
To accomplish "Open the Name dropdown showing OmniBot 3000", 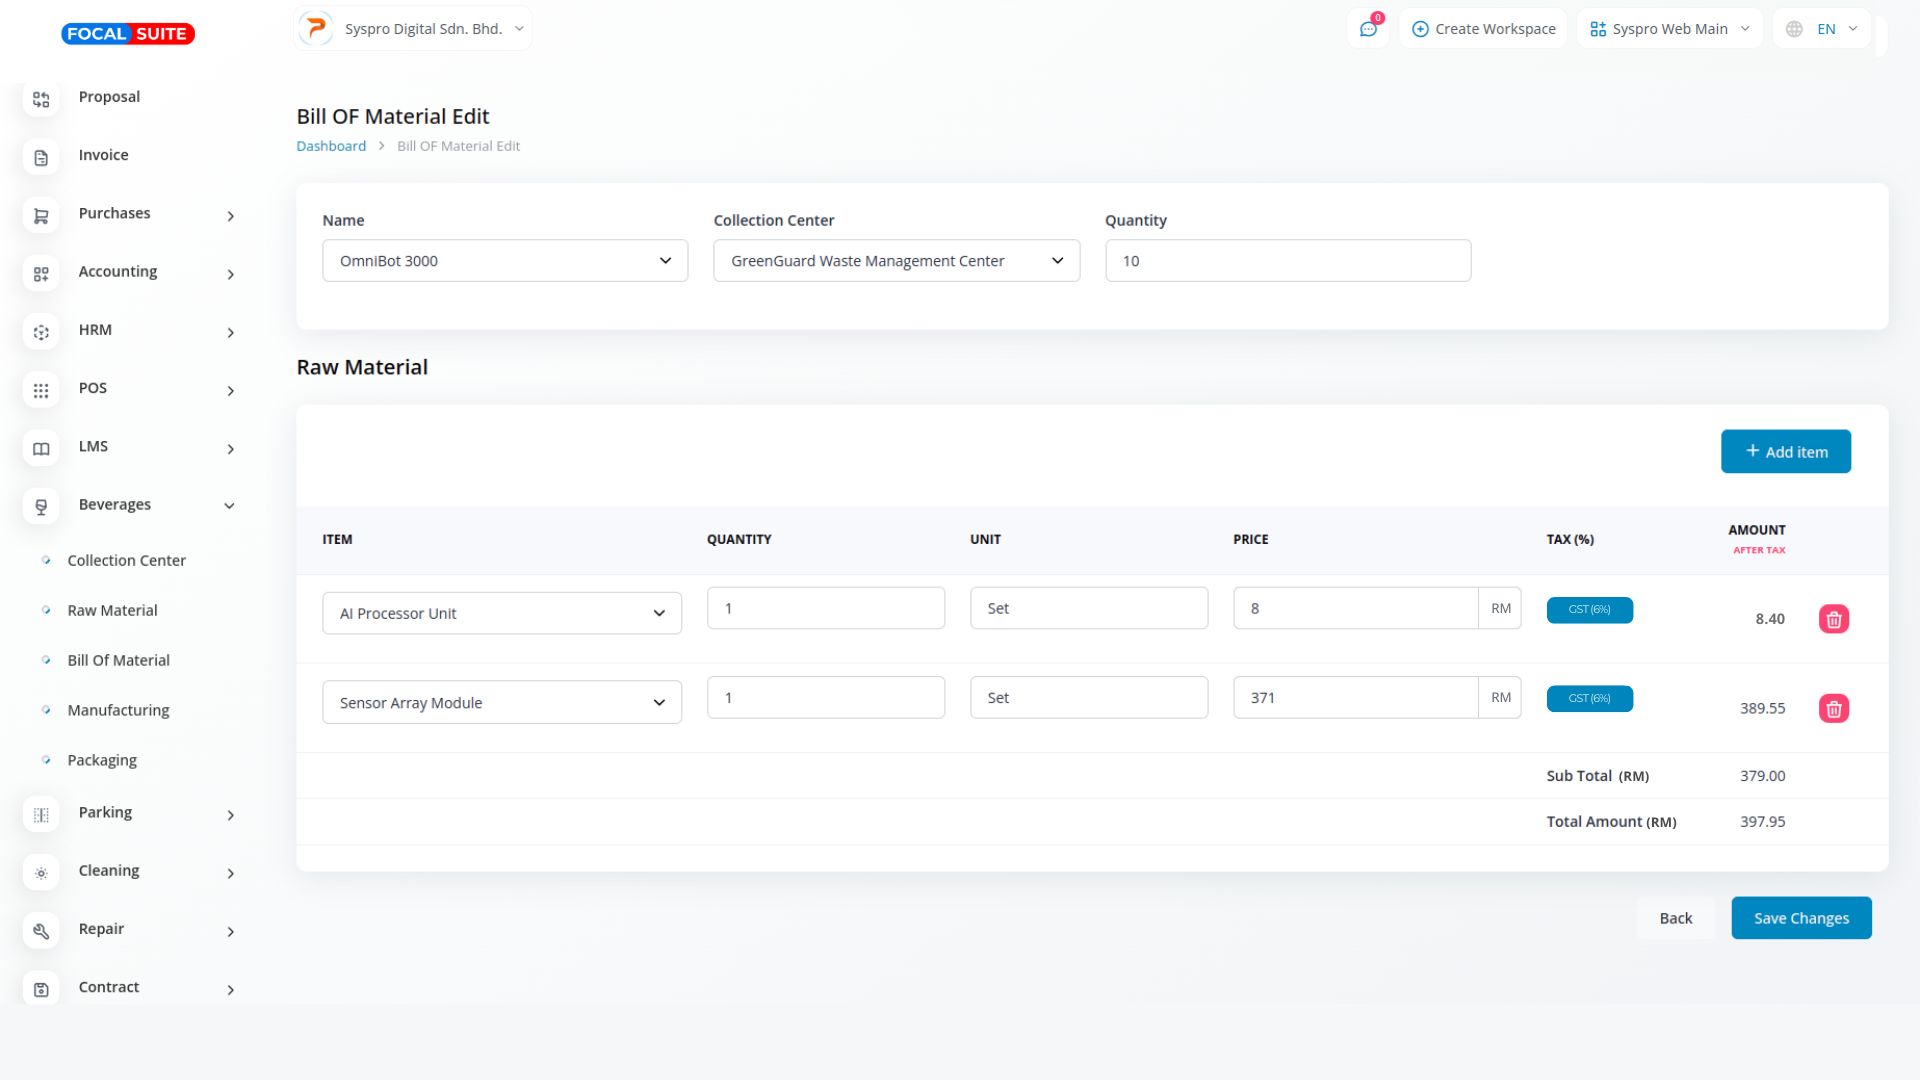I will click(x=504, y=261).
